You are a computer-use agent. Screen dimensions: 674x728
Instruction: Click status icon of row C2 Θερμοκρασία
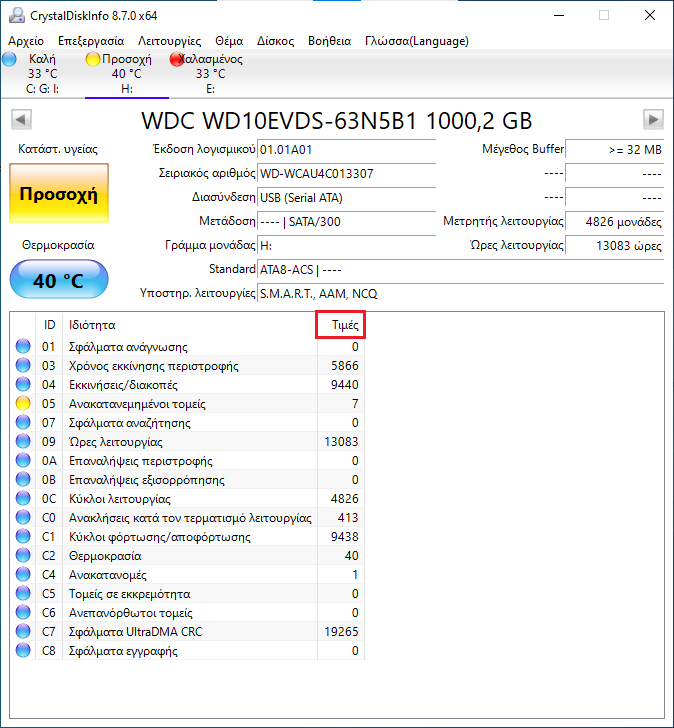(23, 556)
